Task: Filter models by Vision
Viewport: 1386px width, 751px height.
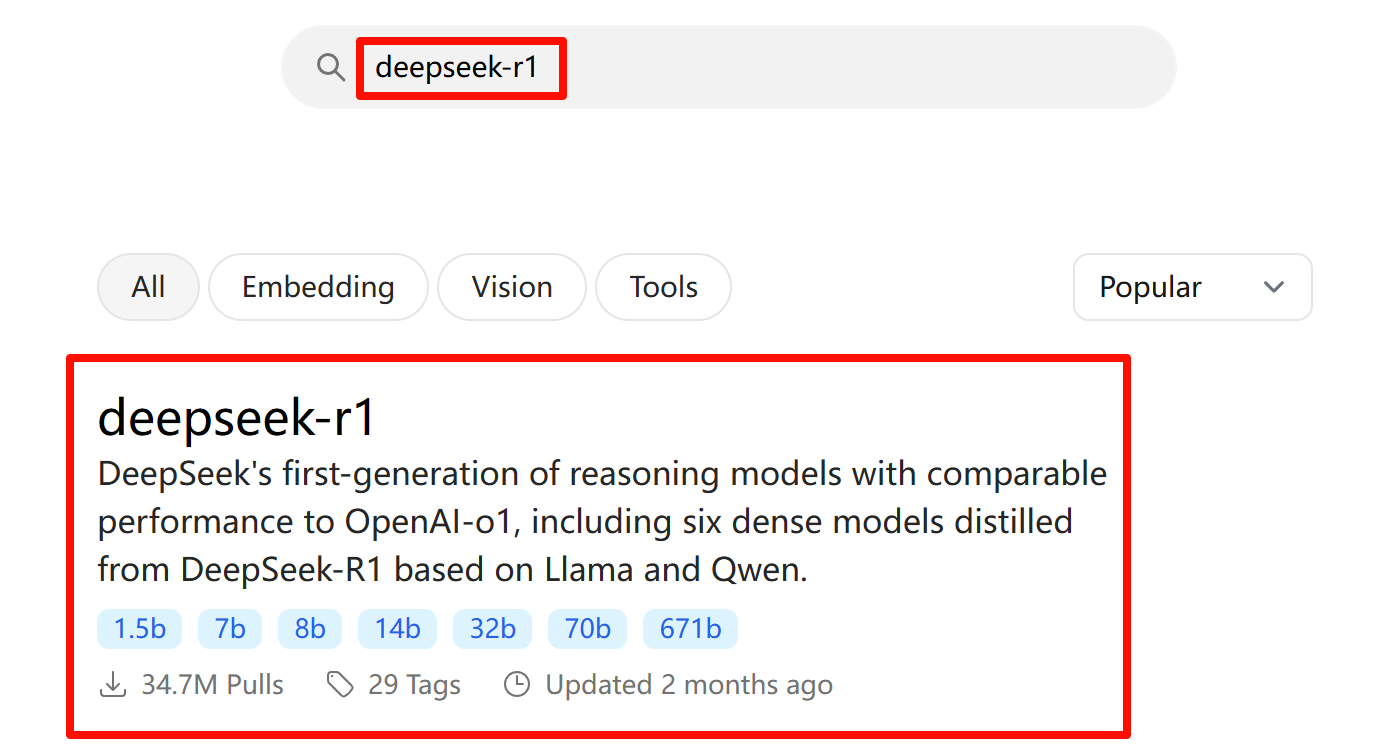Action: (512, 287)
